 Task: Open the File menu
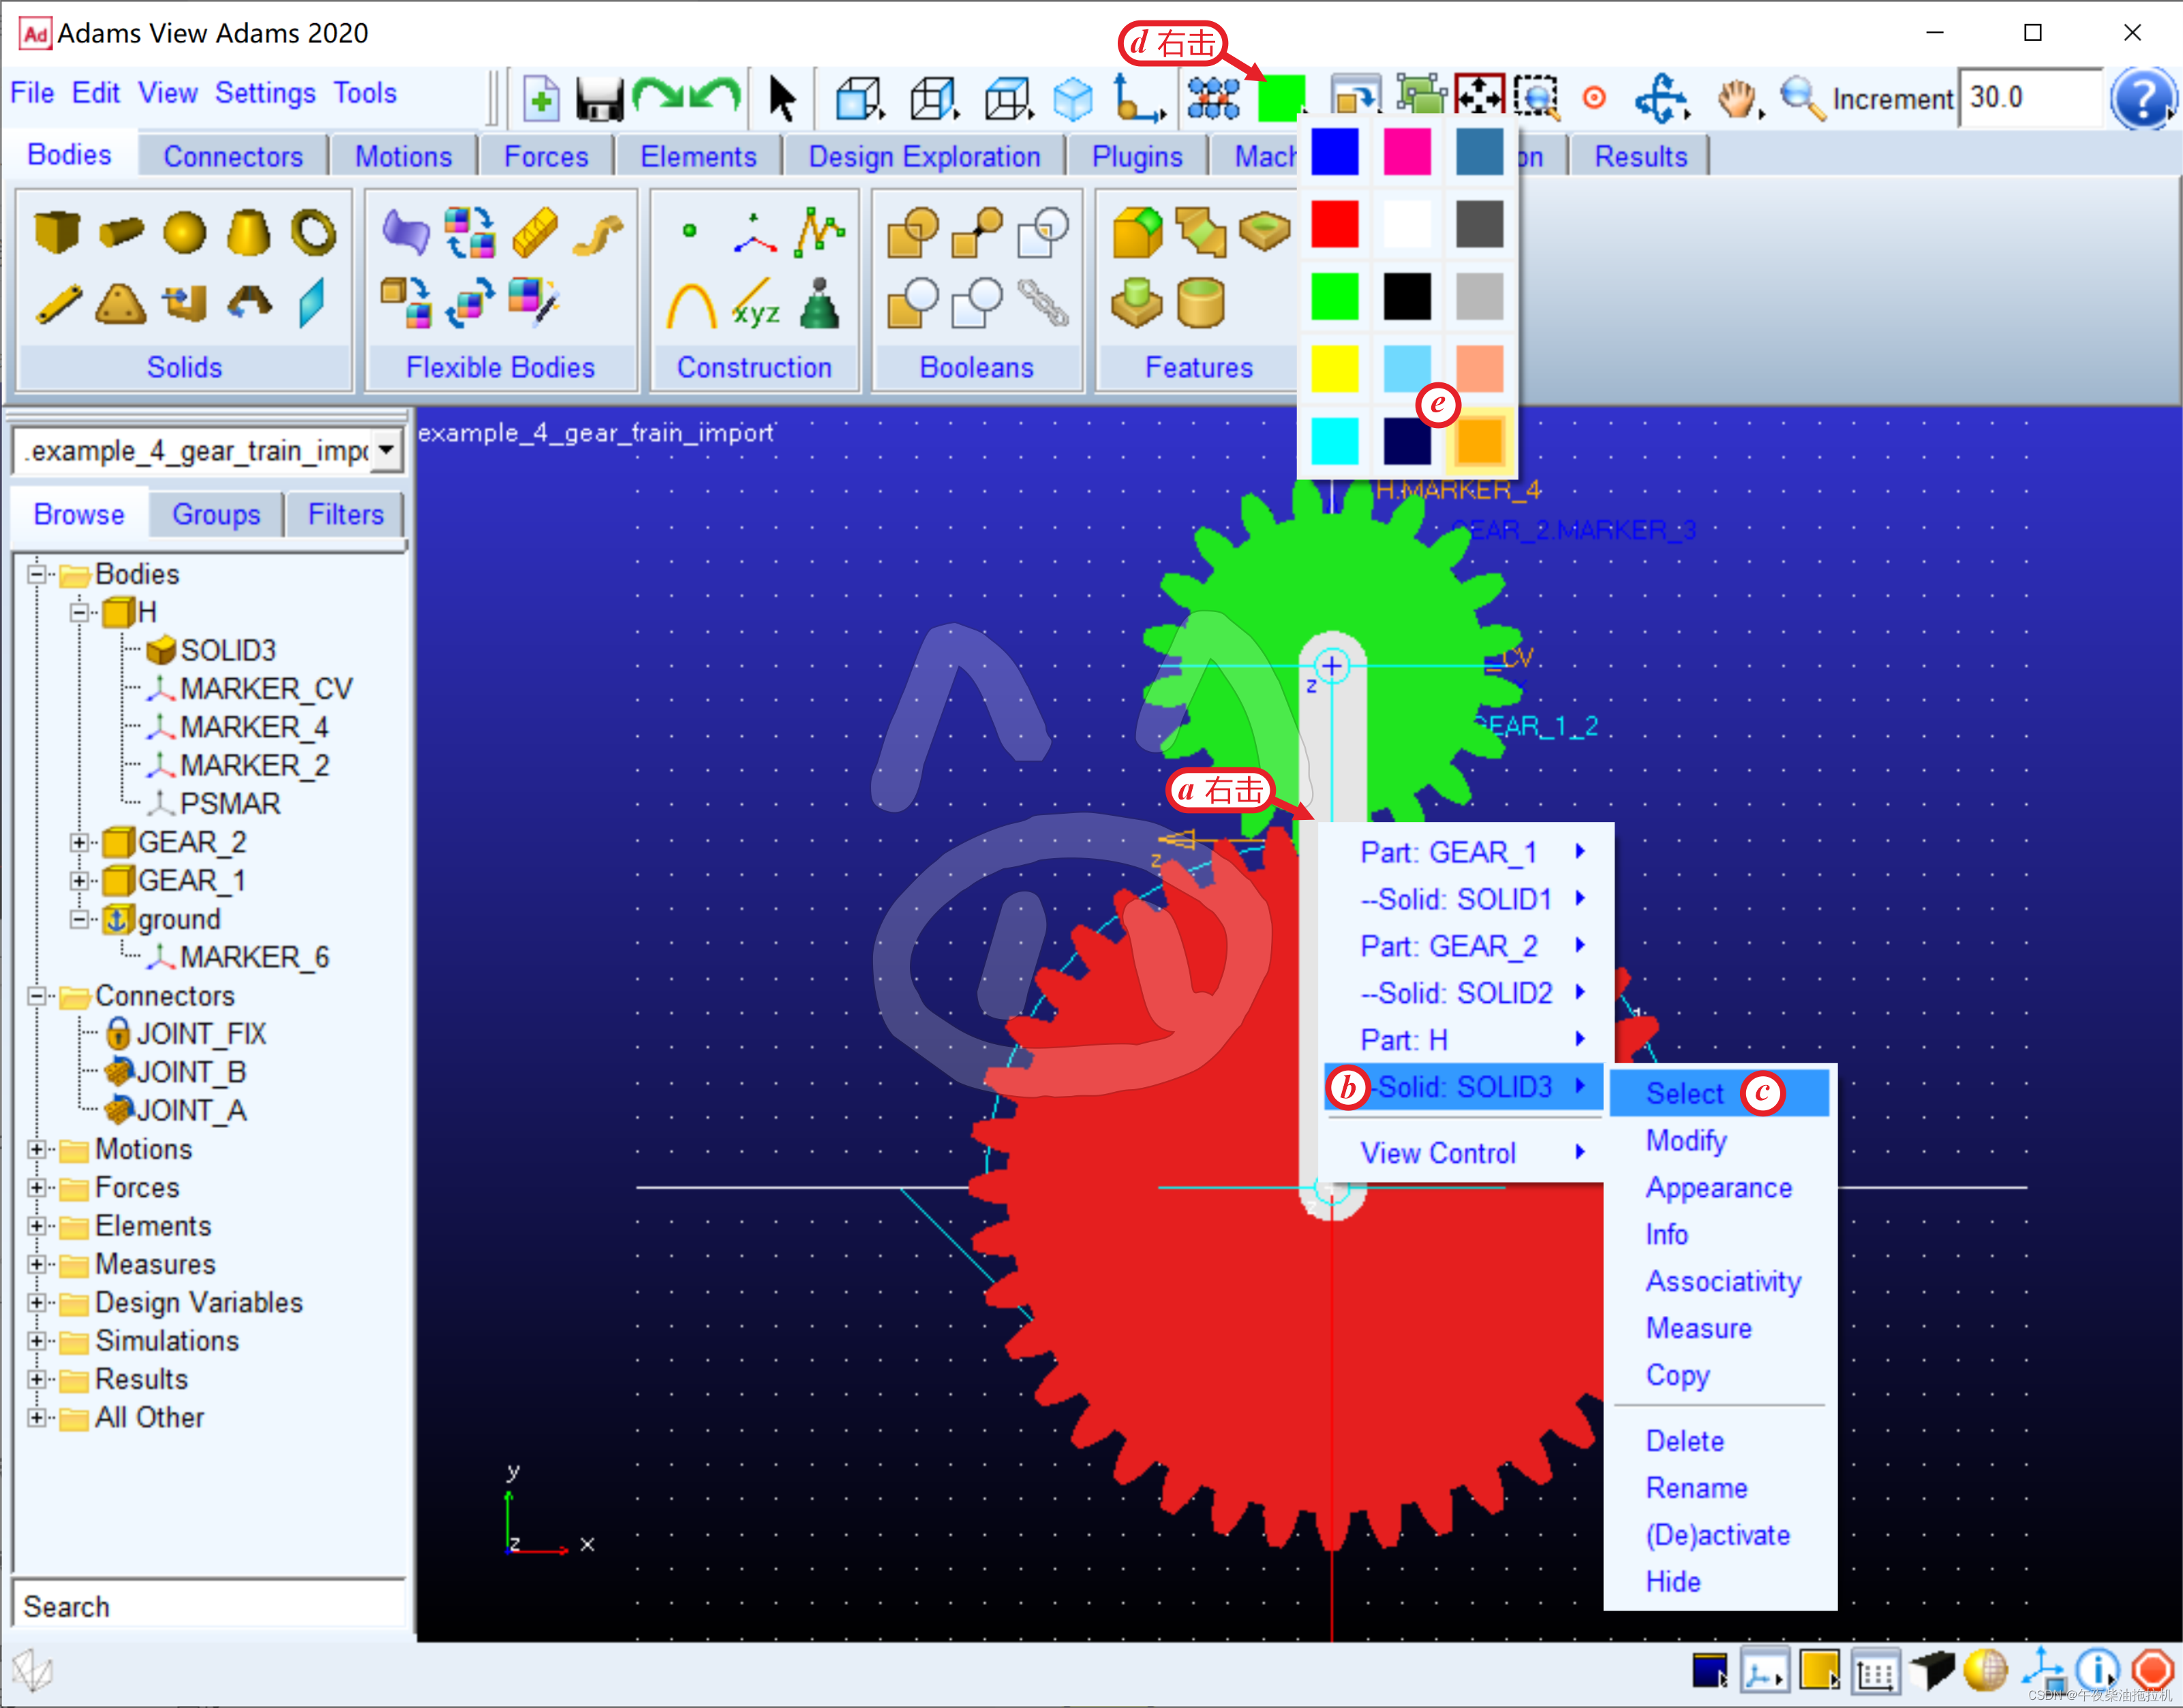[x=32, y=93]
